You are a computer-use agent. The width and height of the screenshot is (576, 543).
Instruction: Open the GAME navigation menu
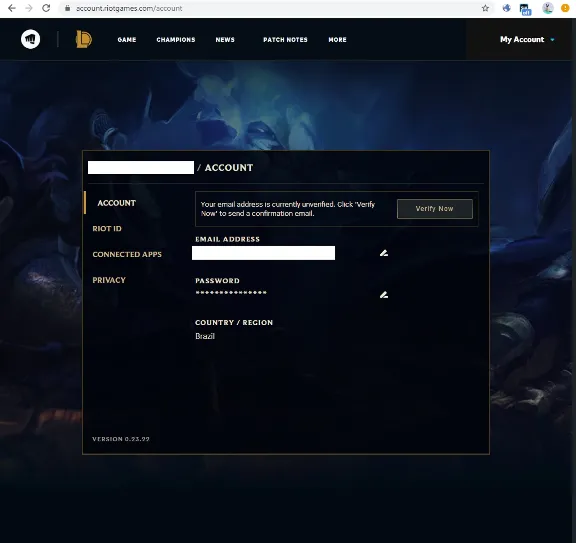tap(127, 40)
